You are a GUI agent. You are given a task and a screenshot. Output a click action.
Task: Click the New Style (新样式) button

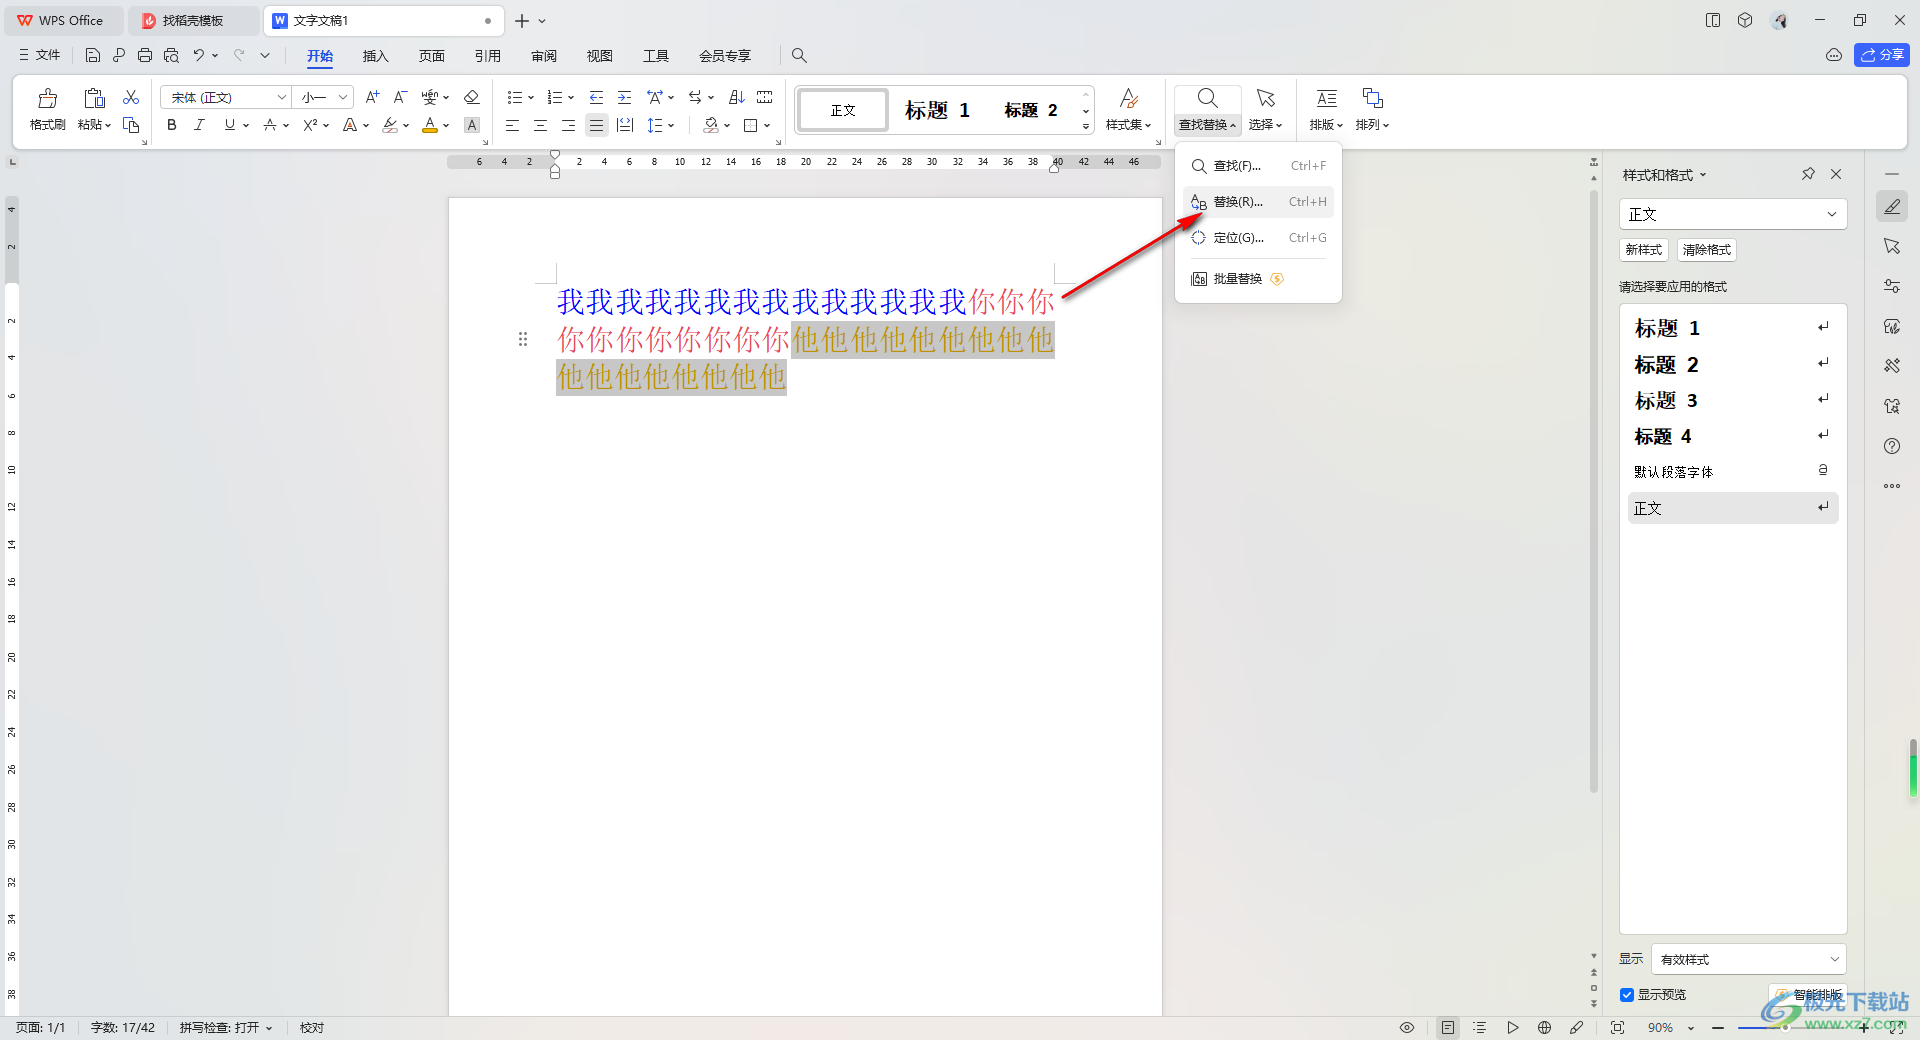point(1644,250)
